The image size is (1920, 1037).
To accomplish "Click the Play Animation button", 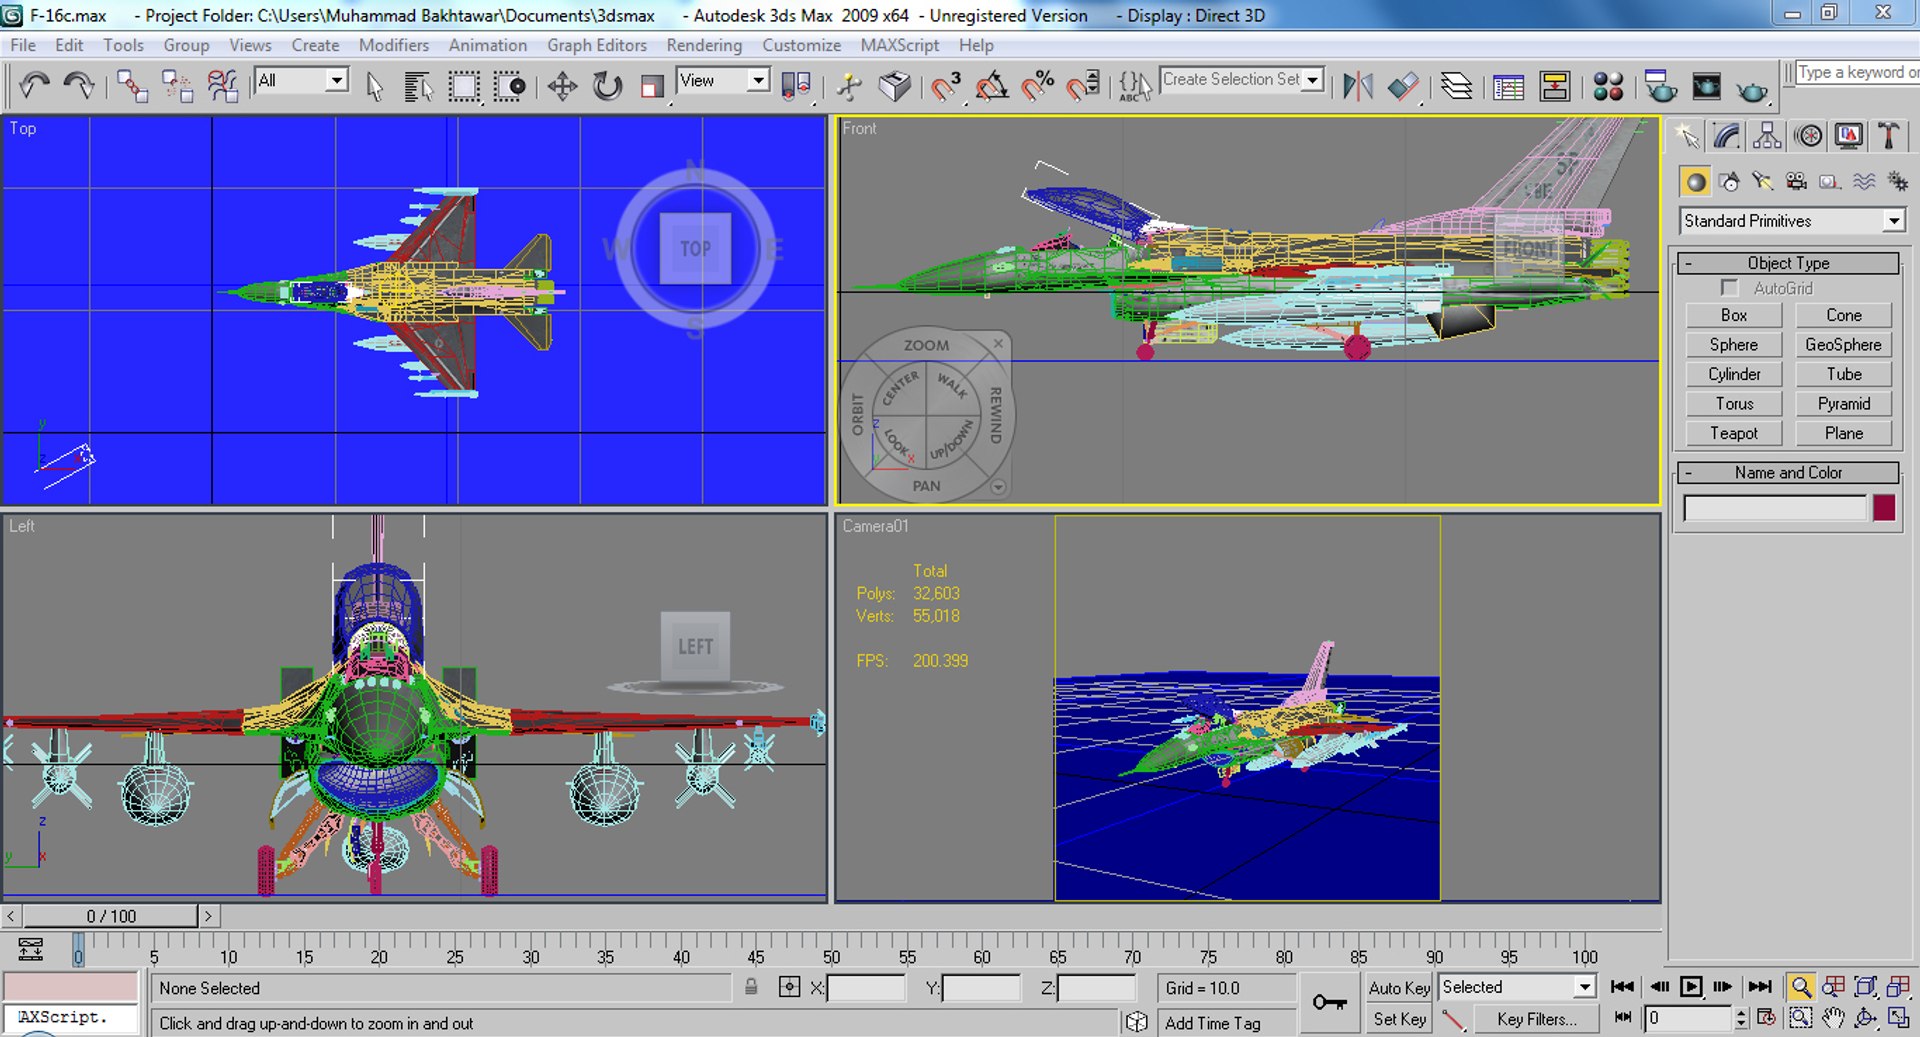I will [x=1691, y=987].
